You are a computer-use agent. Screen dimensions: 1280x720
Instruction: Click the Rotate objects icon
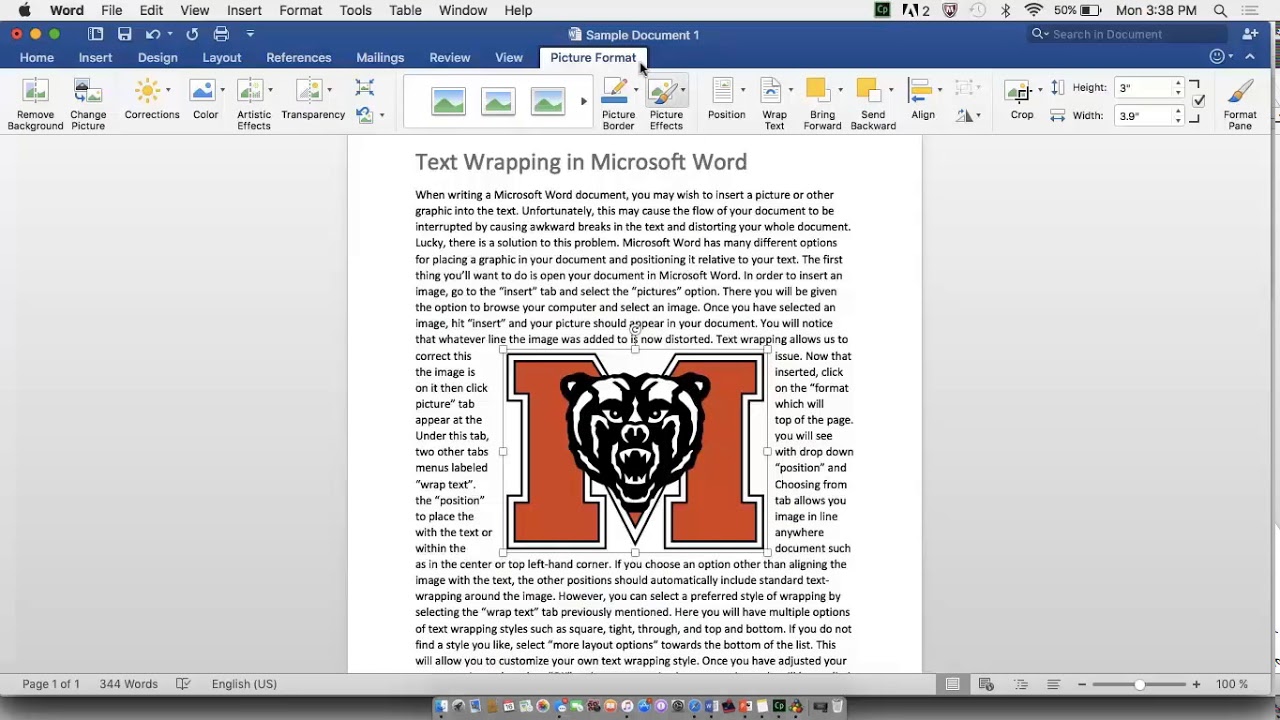[x=964, y=115]
